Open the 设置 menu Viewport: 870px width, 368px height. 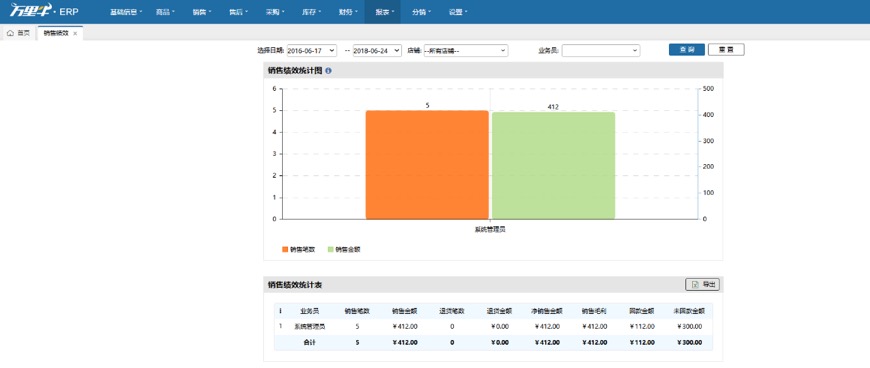pyautogui.click(x=458, y=12)
